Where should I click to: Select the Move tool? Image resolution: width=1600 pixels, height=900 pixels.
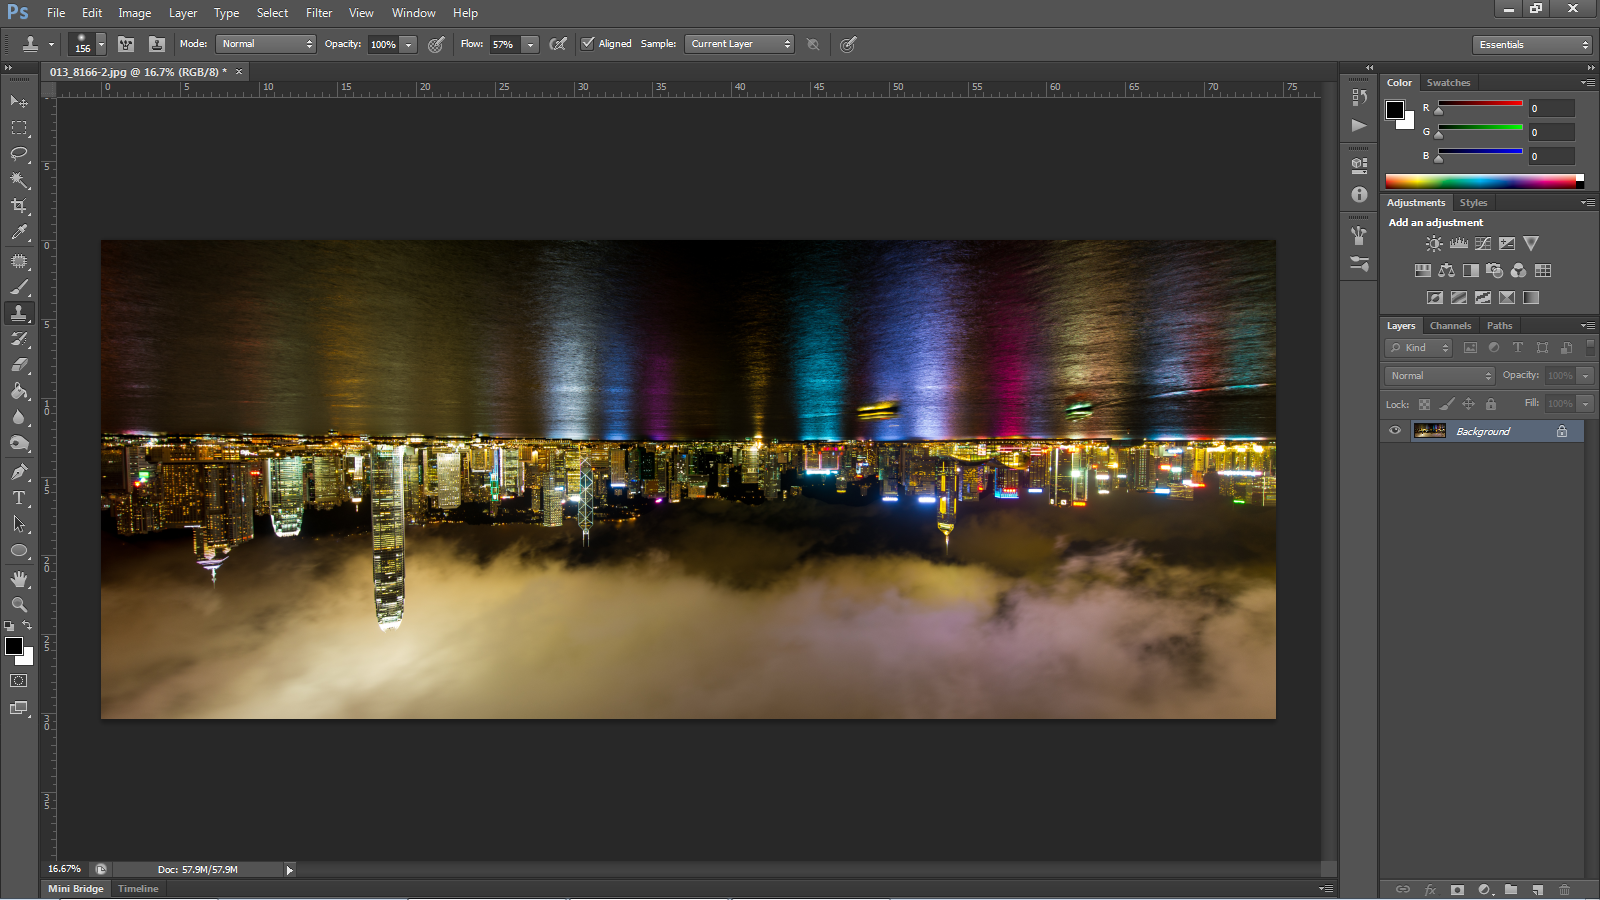point(19,102)
